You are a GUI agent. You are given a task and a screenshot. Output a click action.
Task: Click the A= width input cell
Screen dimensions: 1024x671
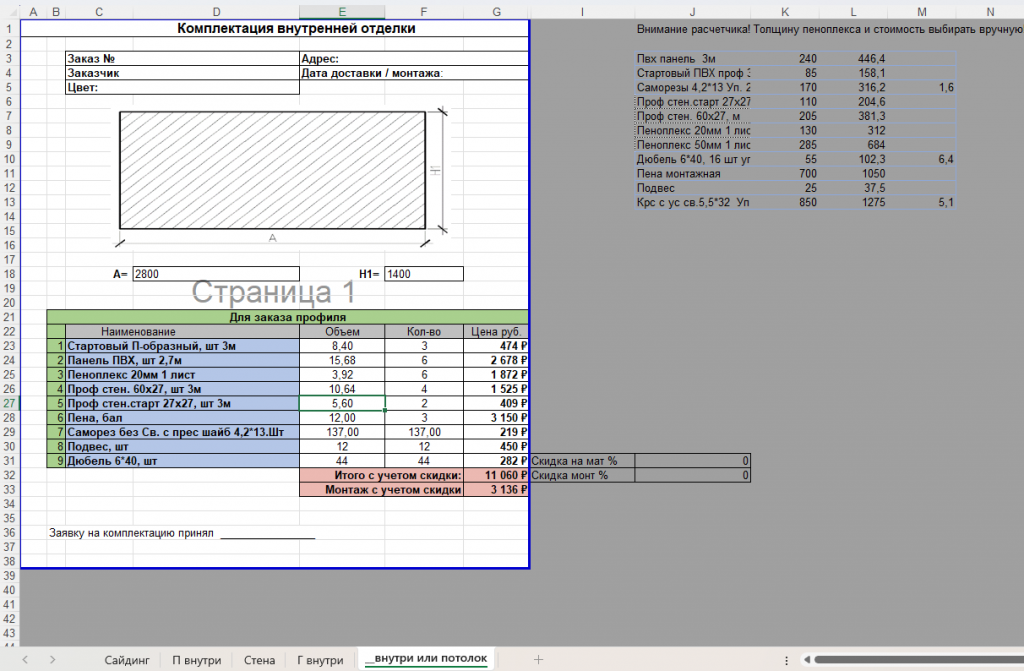[216, 274]
